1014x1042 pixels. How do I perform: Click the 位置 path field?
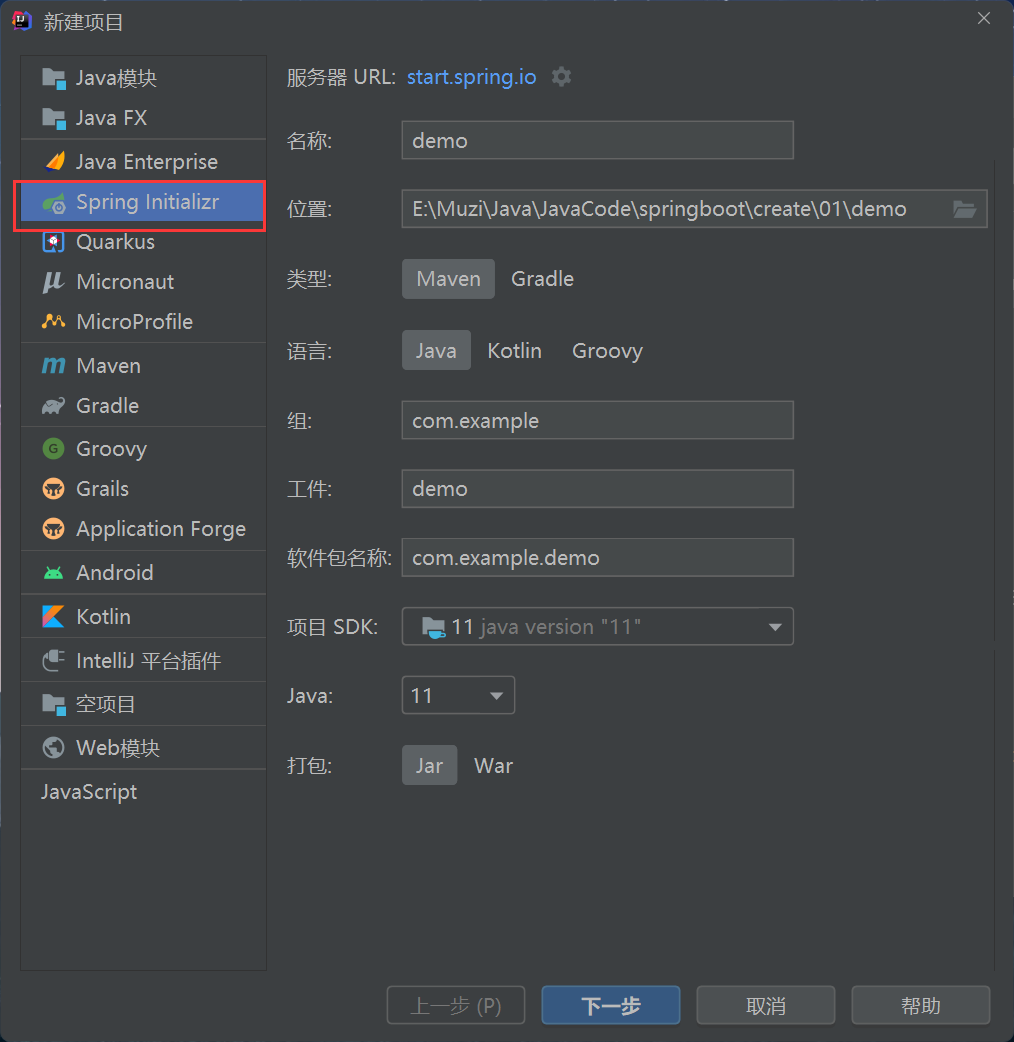point(694,209)
